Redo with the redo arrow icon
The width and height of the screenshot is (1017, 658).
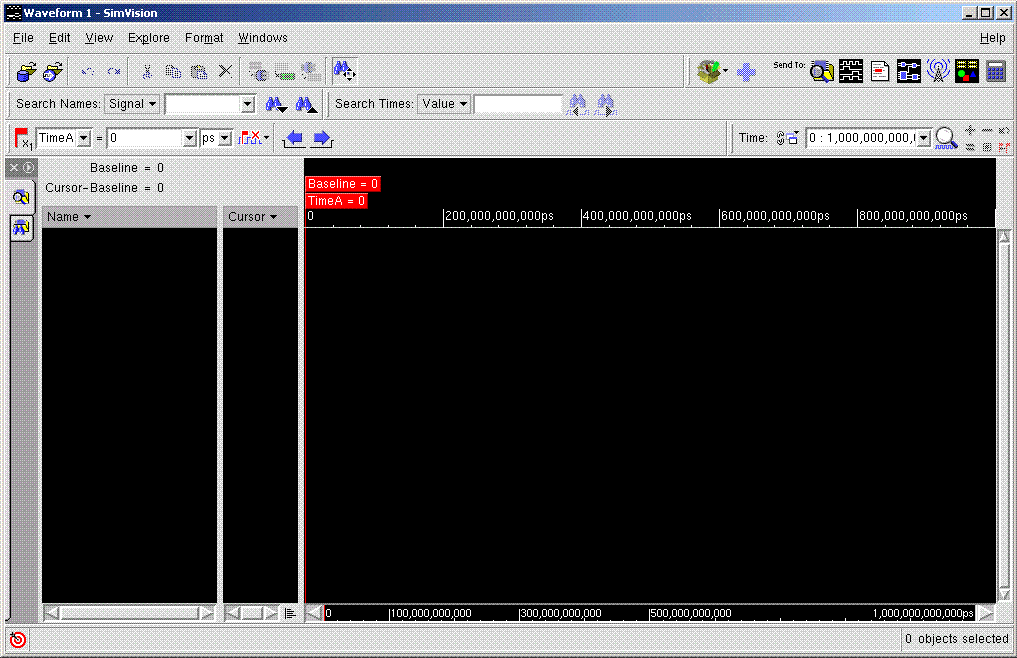(x=114, y=71)
